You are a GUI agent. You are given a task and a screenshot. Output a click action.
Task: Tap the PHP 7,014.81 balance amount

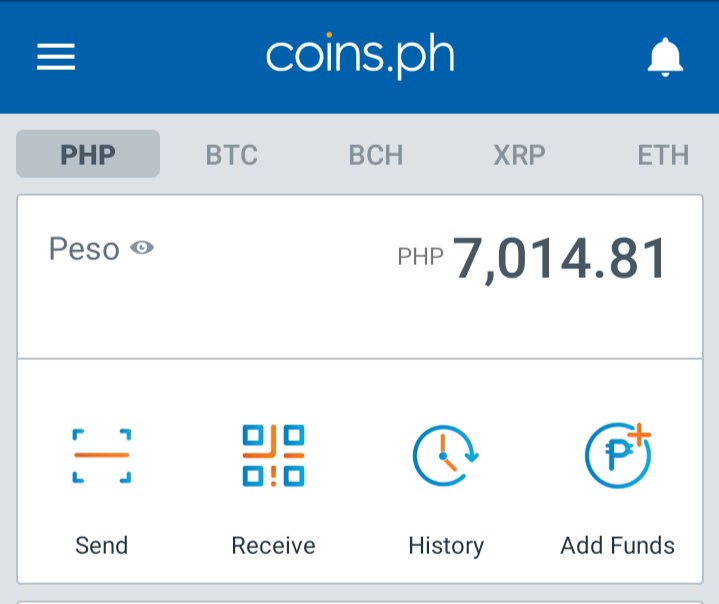[x=559, y=259]
